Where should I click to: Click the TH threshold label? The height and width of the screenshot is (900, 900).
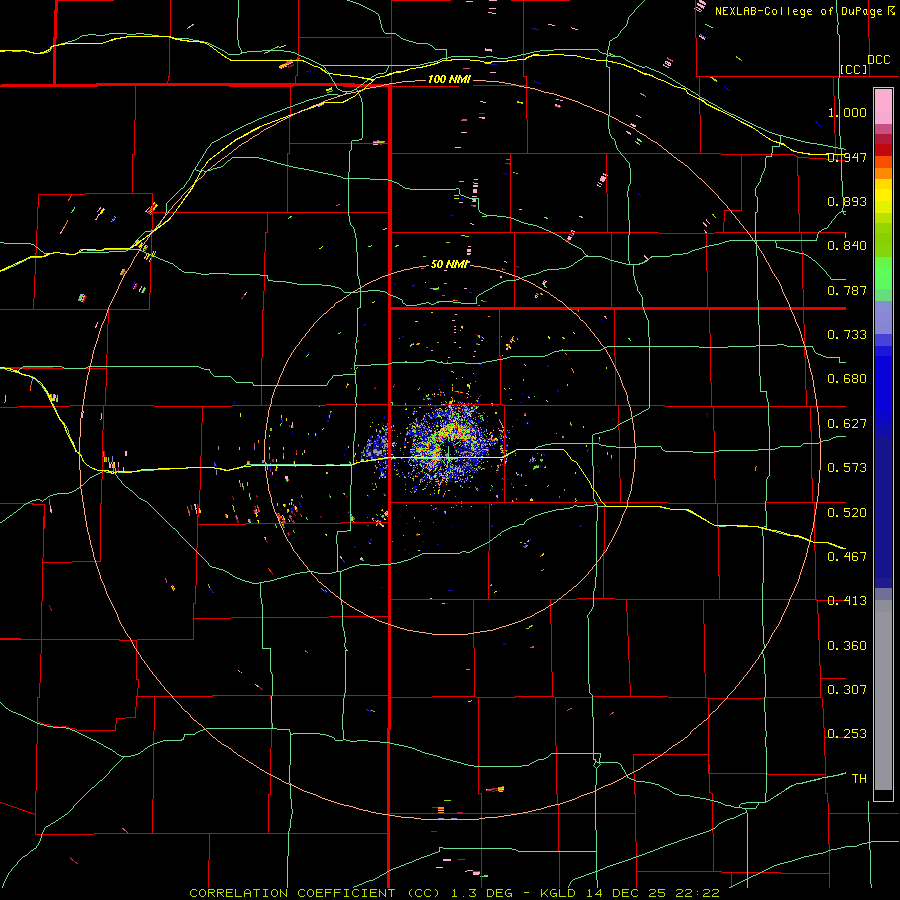(859, 779)
